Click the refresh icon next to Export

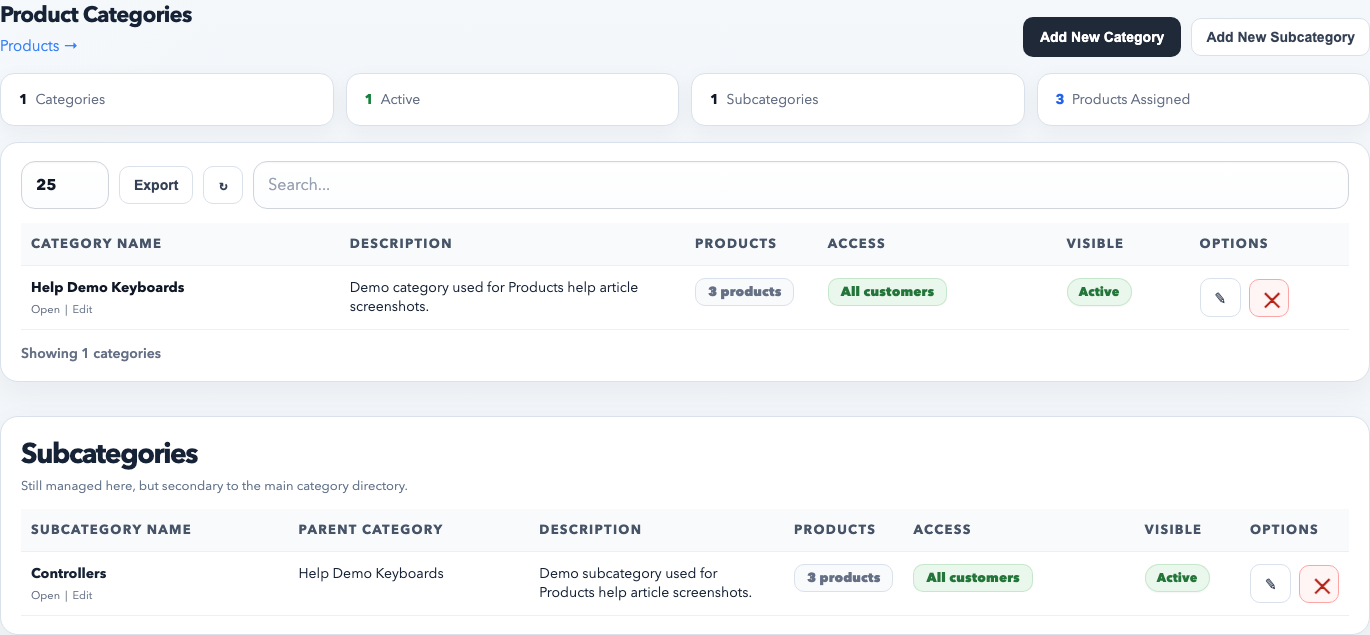click(x=223, y=185)
